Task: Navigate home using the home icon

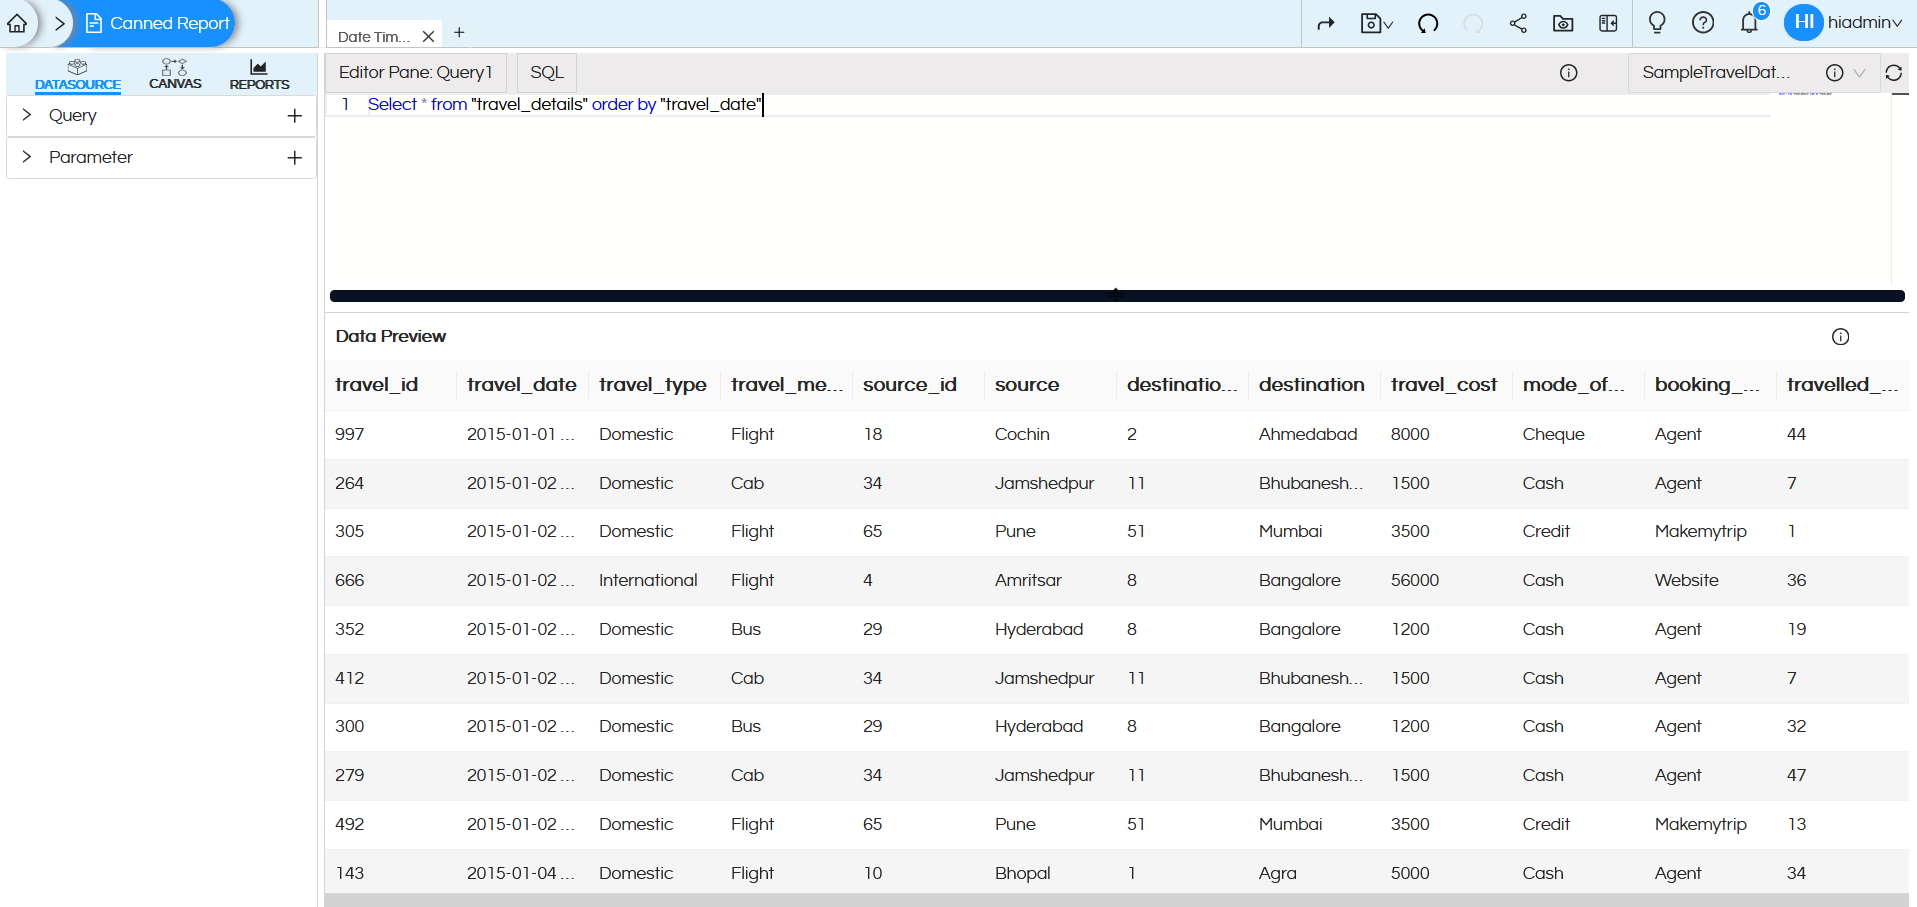Action: (16, 23)
